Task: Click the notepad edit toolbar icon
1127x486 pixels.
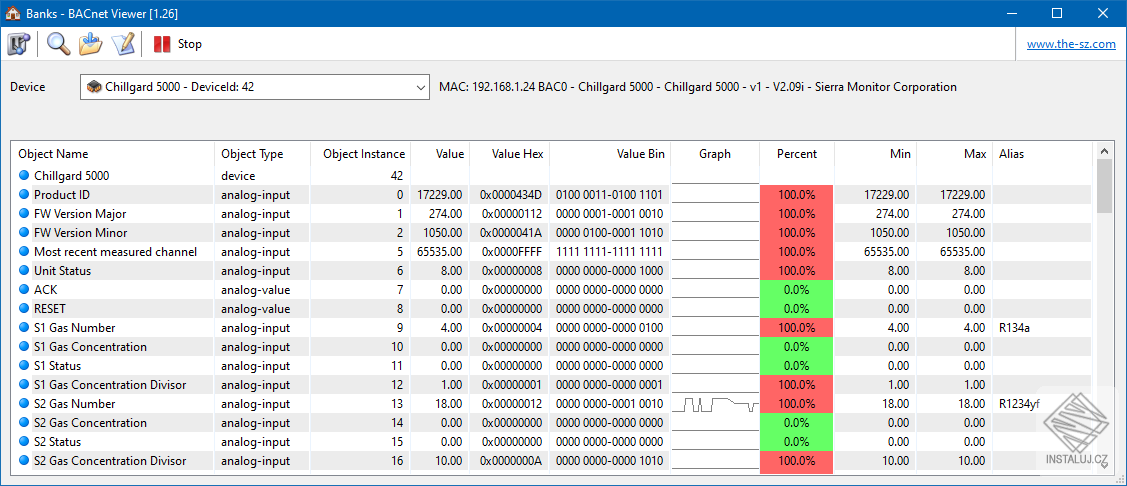Action: coord(123,44)
